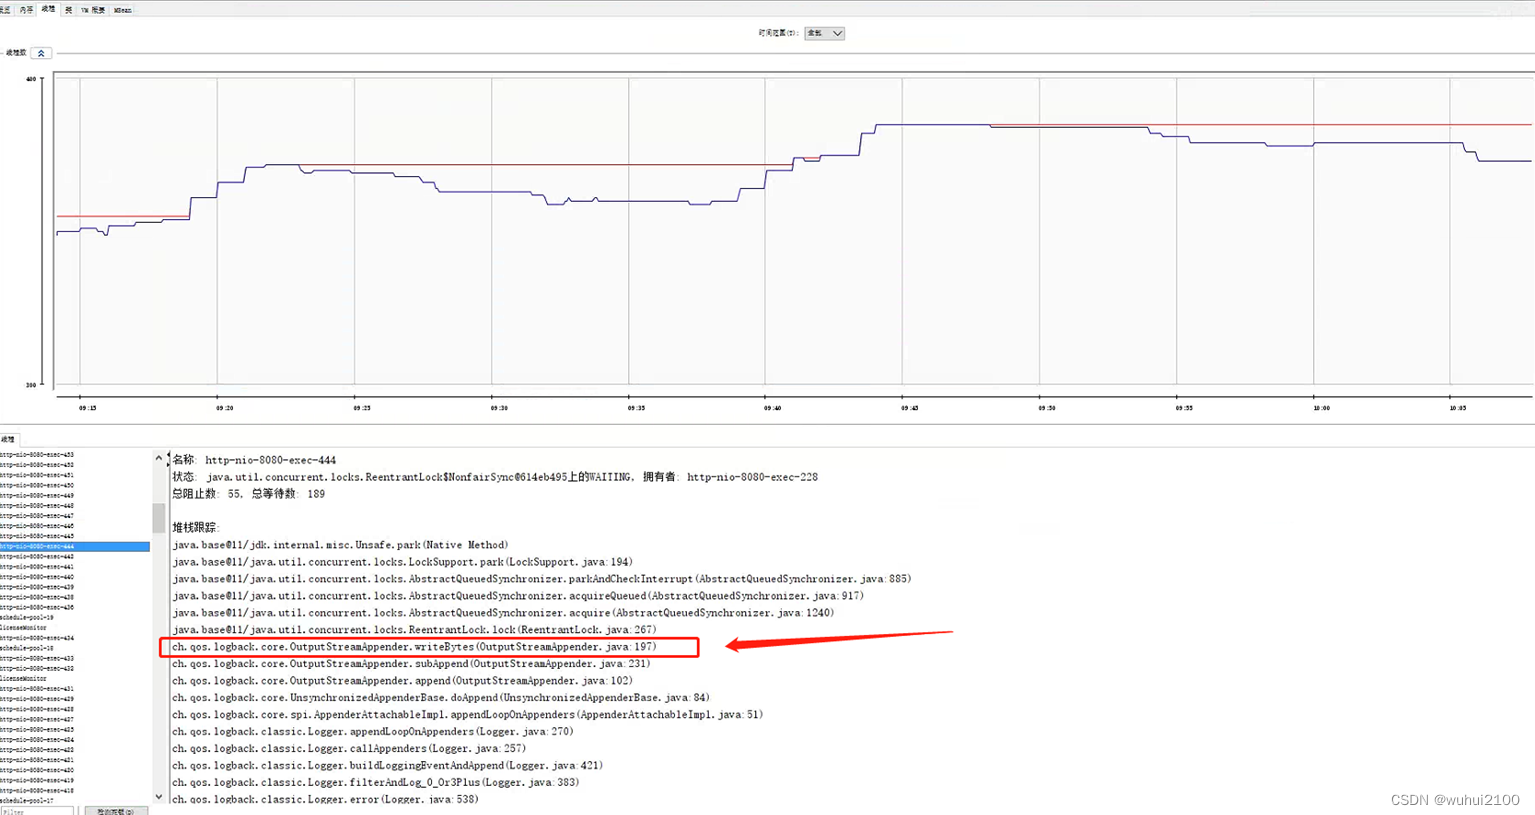The image size is (1535, 815).
Task: Click the acquireQueued stack line
Action: click(x=517, y=596)
